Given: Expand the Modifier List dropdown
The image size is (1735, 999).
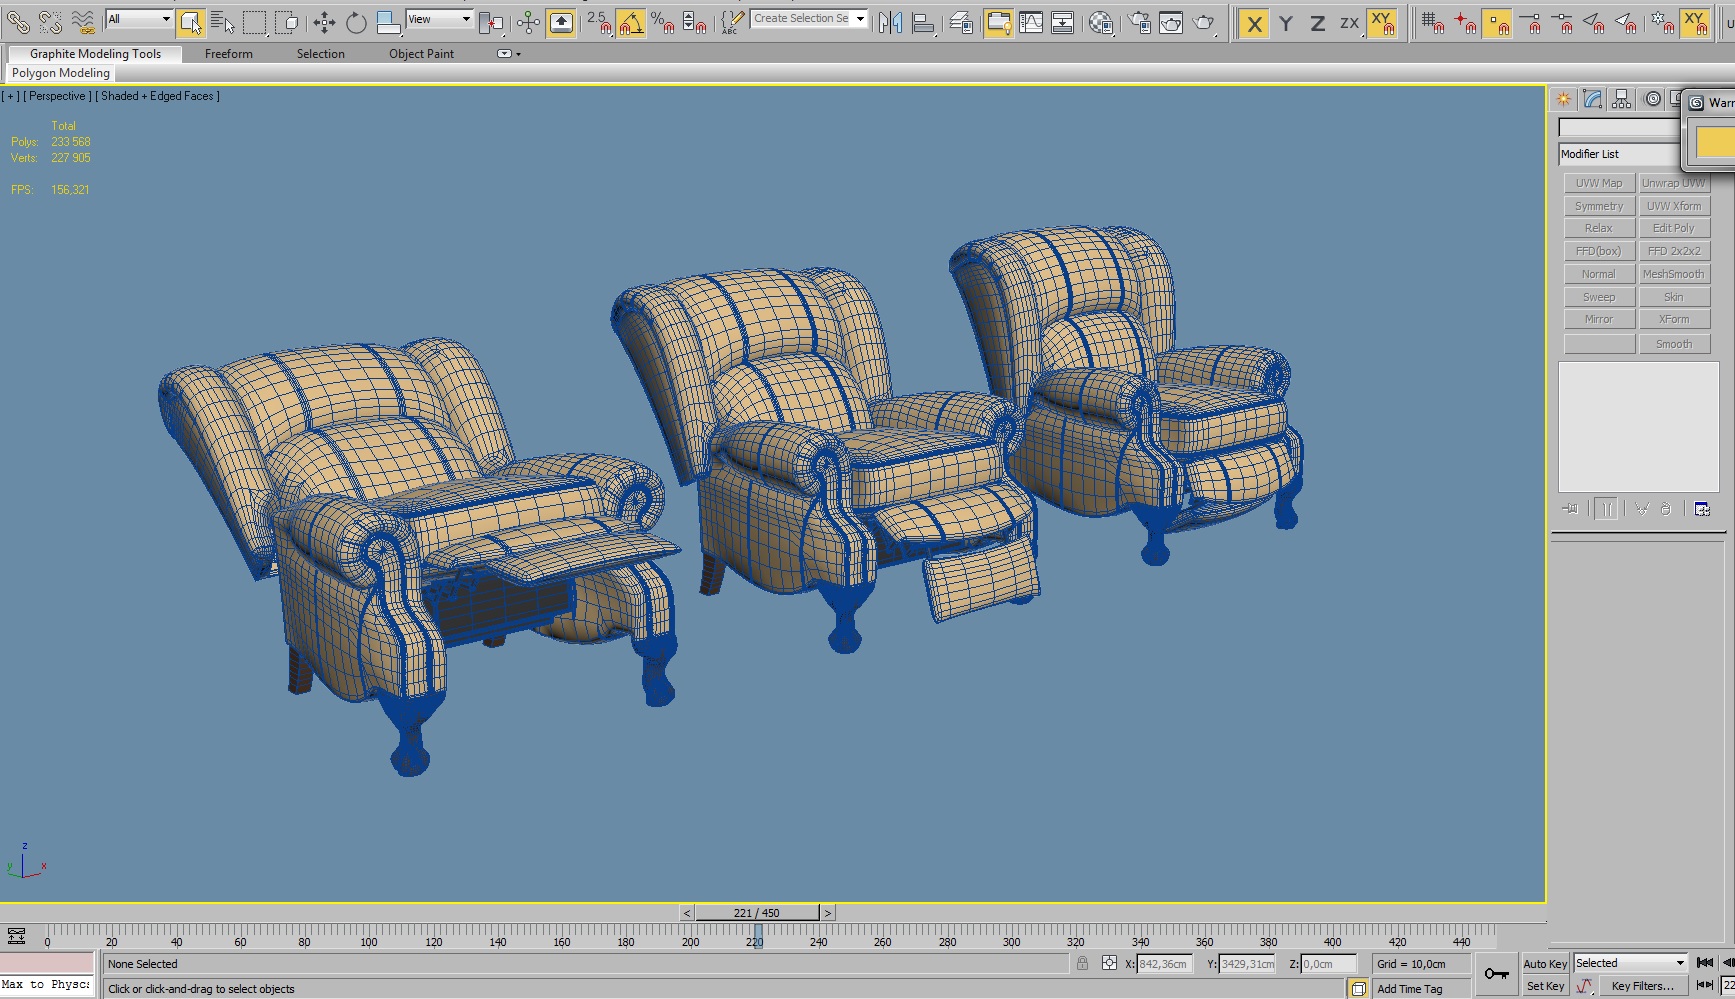Looking at the screenshot, I should (x=1618, y=154).
